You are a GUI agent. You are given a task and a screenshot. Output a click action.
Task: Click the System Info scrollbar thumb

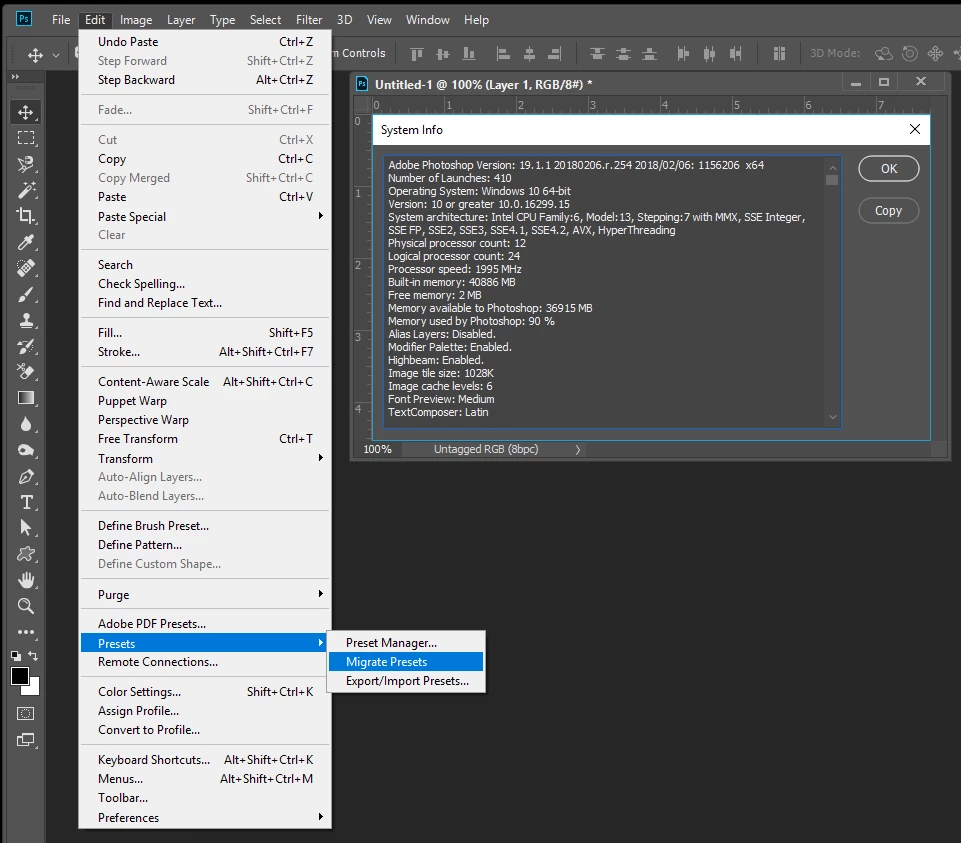click(x=832, y=180)
